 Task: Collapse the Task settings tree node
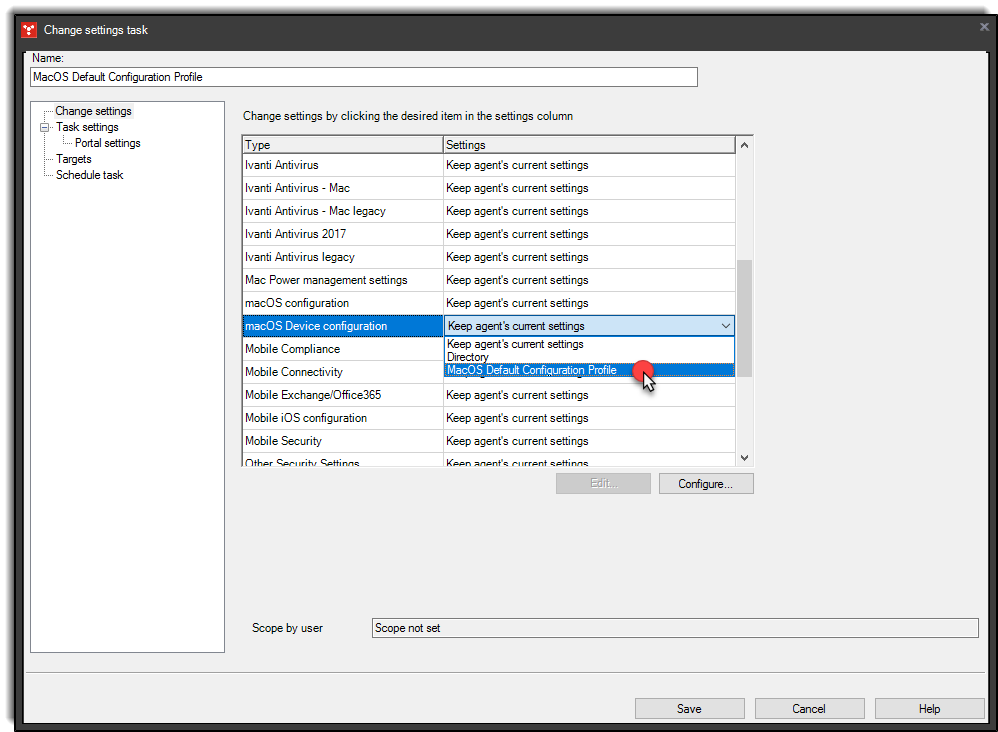coord(45,127)
